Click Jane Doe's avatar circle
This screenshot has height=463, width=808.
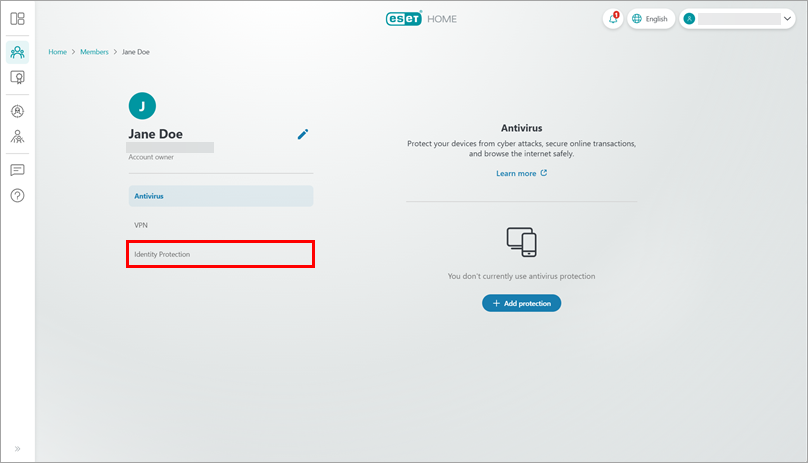pos(142,106)
